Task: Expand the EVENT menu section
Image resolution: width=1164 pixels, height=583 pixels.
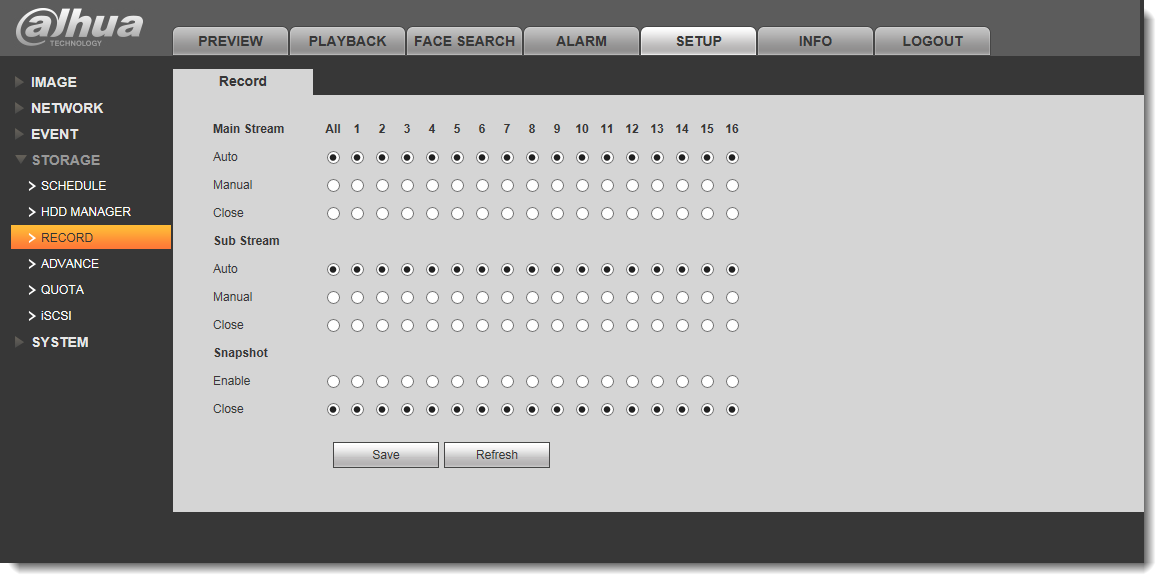Action: click(54, 134)
